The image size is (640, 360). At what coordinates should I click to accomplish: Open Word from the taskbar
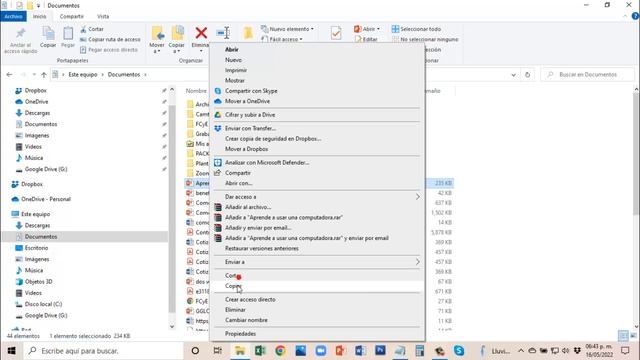360,351
